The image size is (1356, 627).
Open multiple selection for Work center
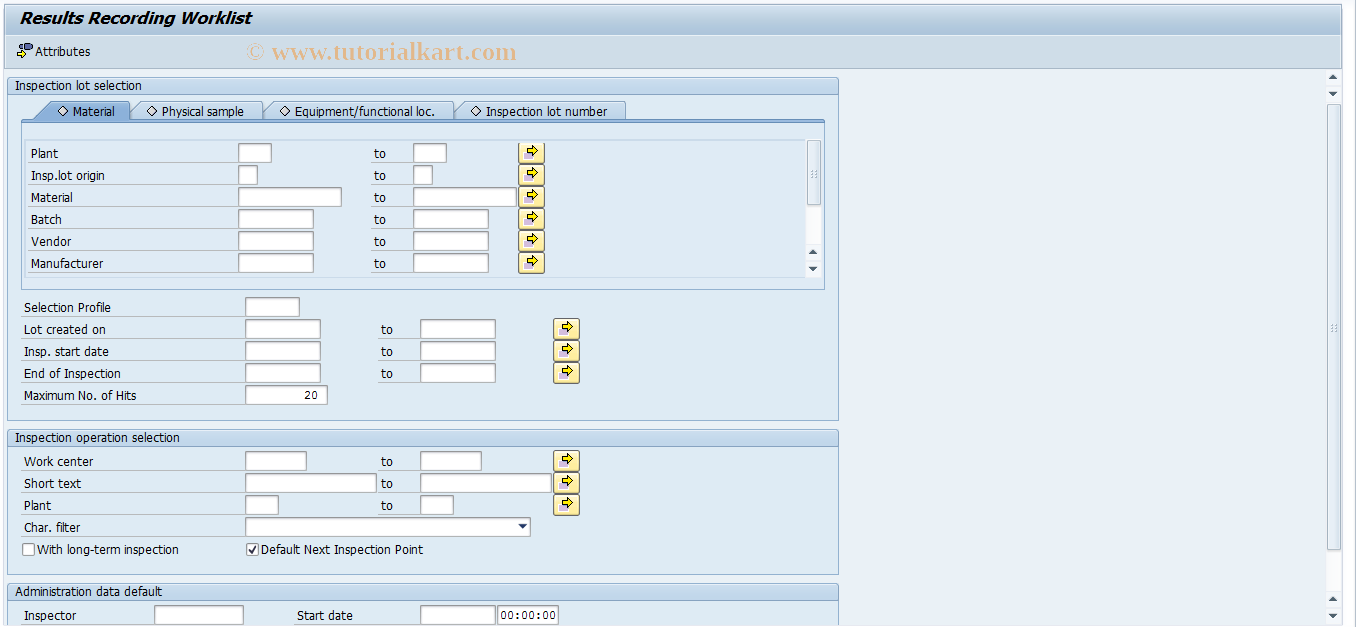[566, 460]
